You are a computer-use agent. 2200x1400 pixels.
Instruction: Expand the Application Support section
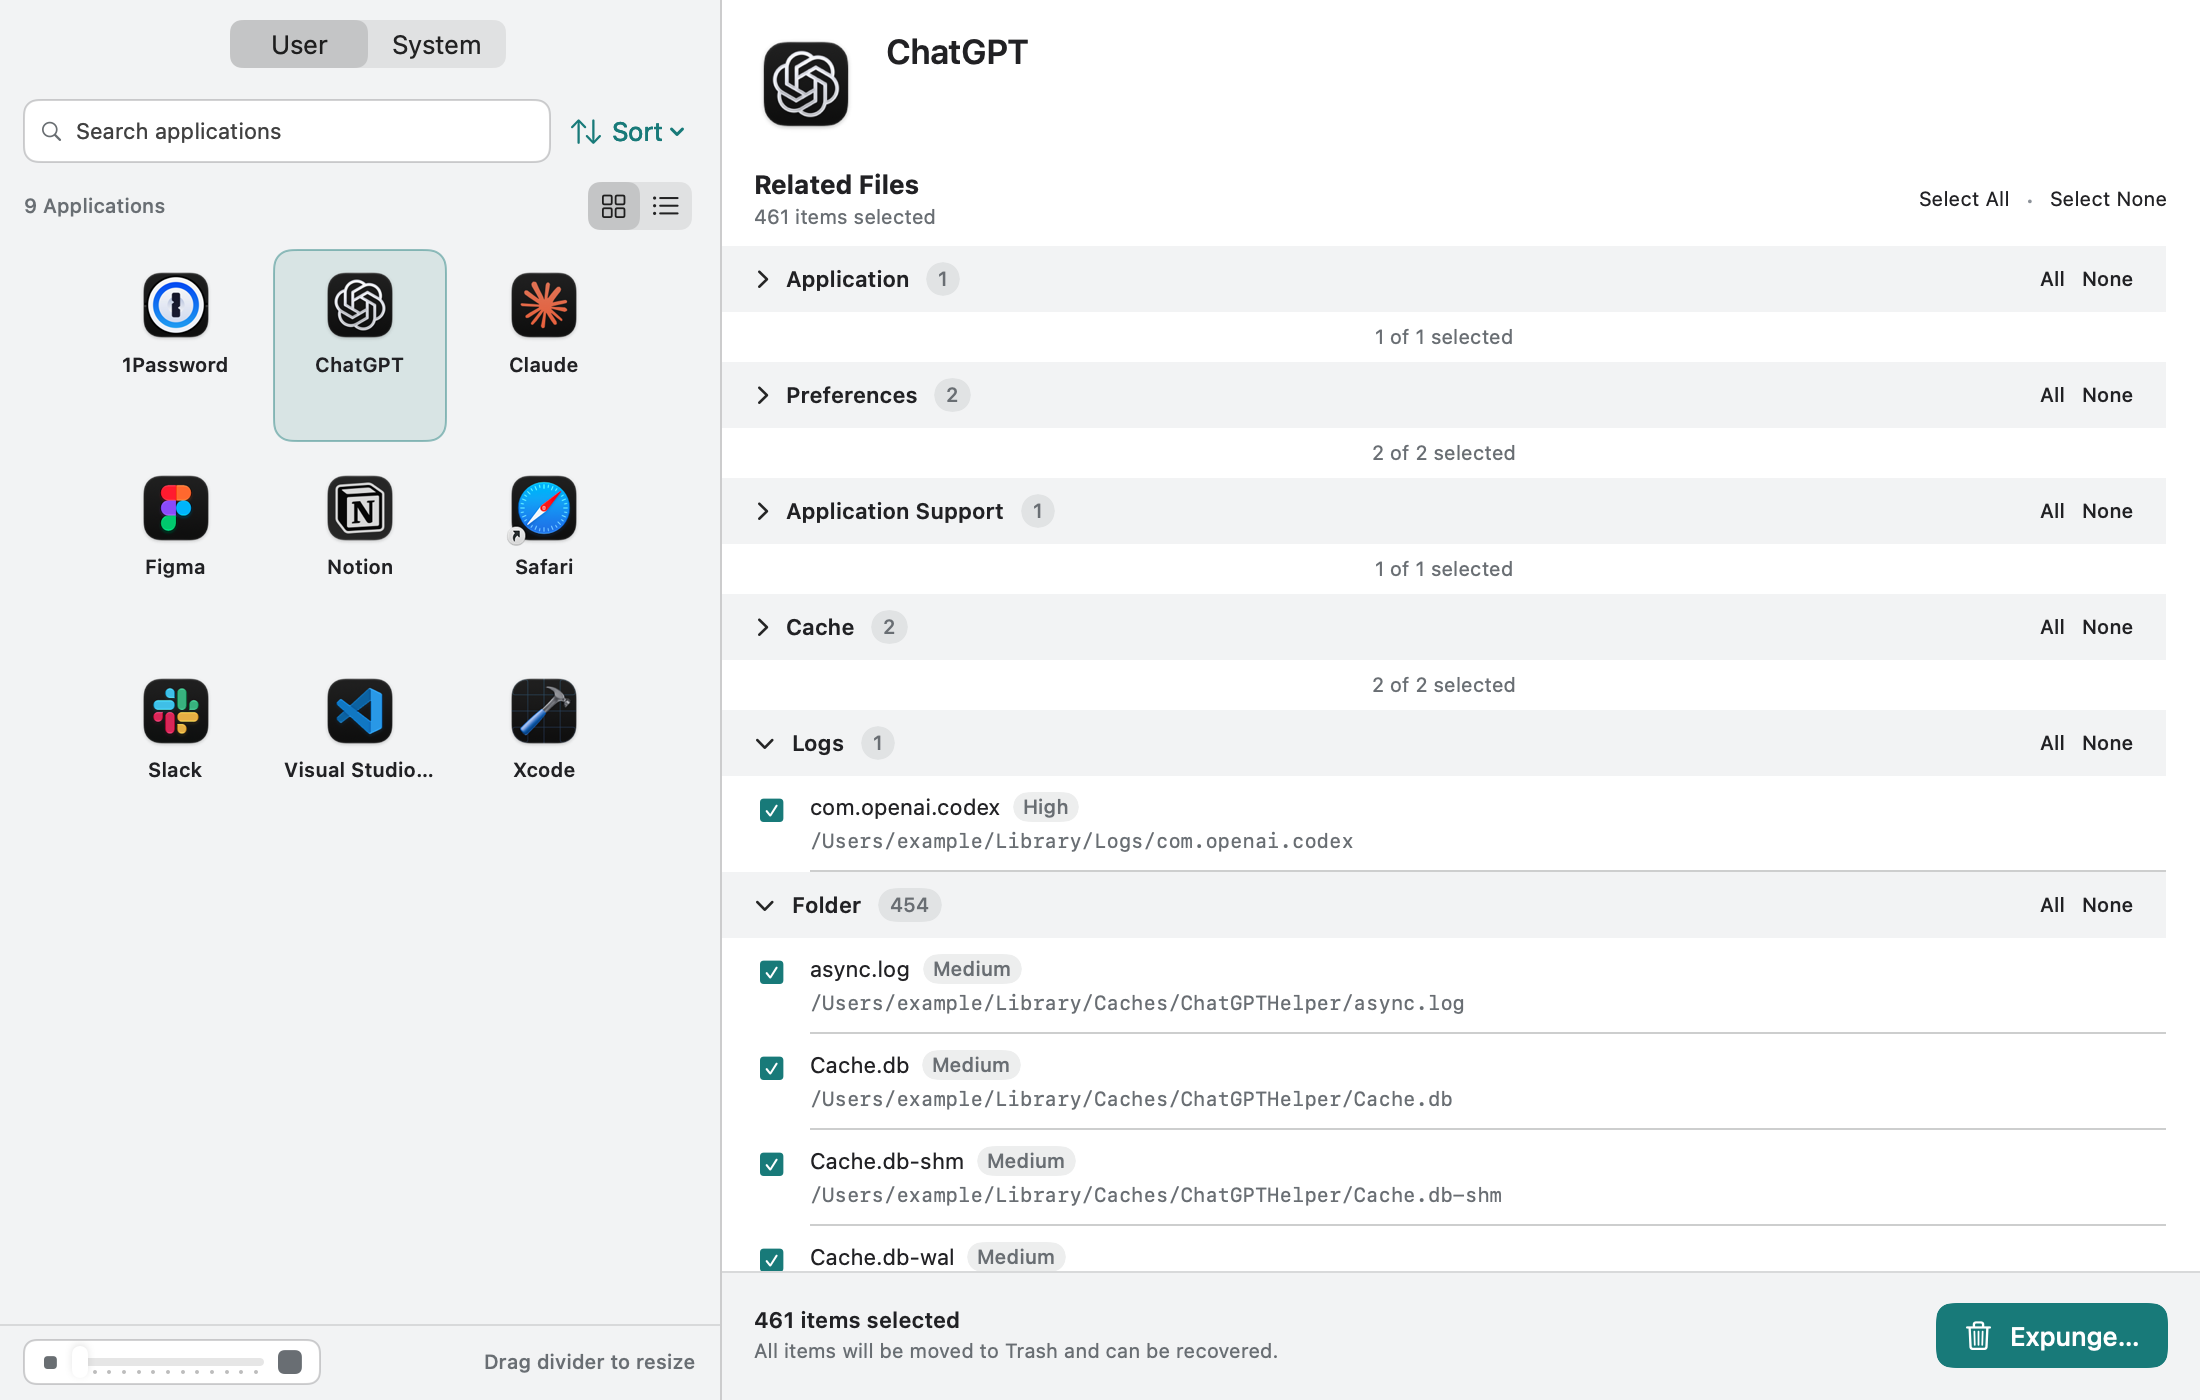(x=763, y=511)
